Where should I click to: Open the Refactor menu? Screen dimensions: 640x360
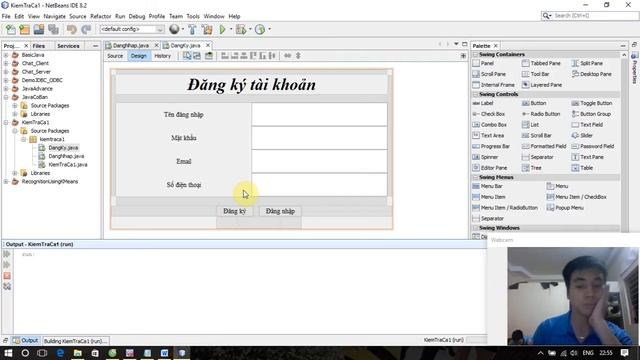[x=100, y=16]
